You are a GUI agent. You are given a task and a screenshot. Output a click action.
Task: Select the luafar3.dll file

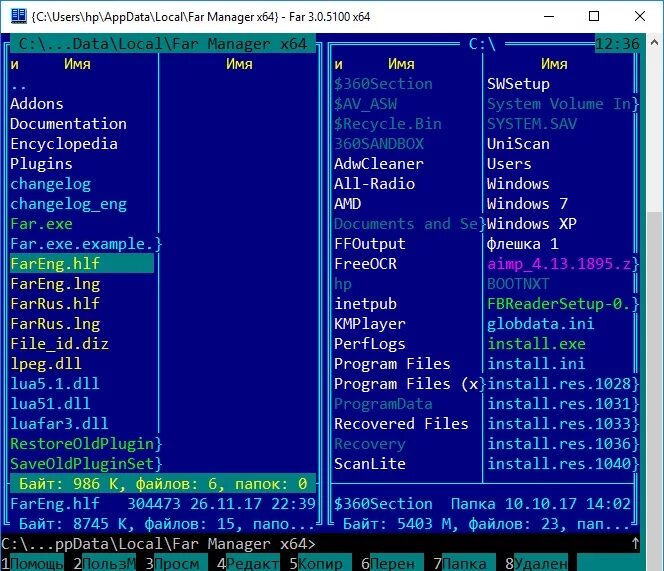tap(59, 424)
